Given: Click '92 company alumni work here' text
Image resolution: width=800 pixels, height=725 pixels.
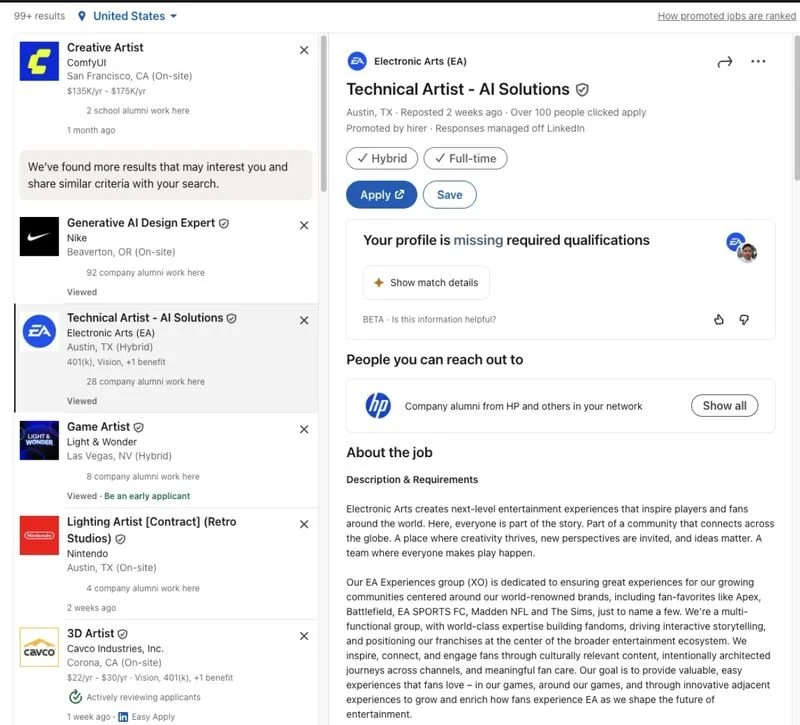Looking at the screenshot, I should 145,272.
